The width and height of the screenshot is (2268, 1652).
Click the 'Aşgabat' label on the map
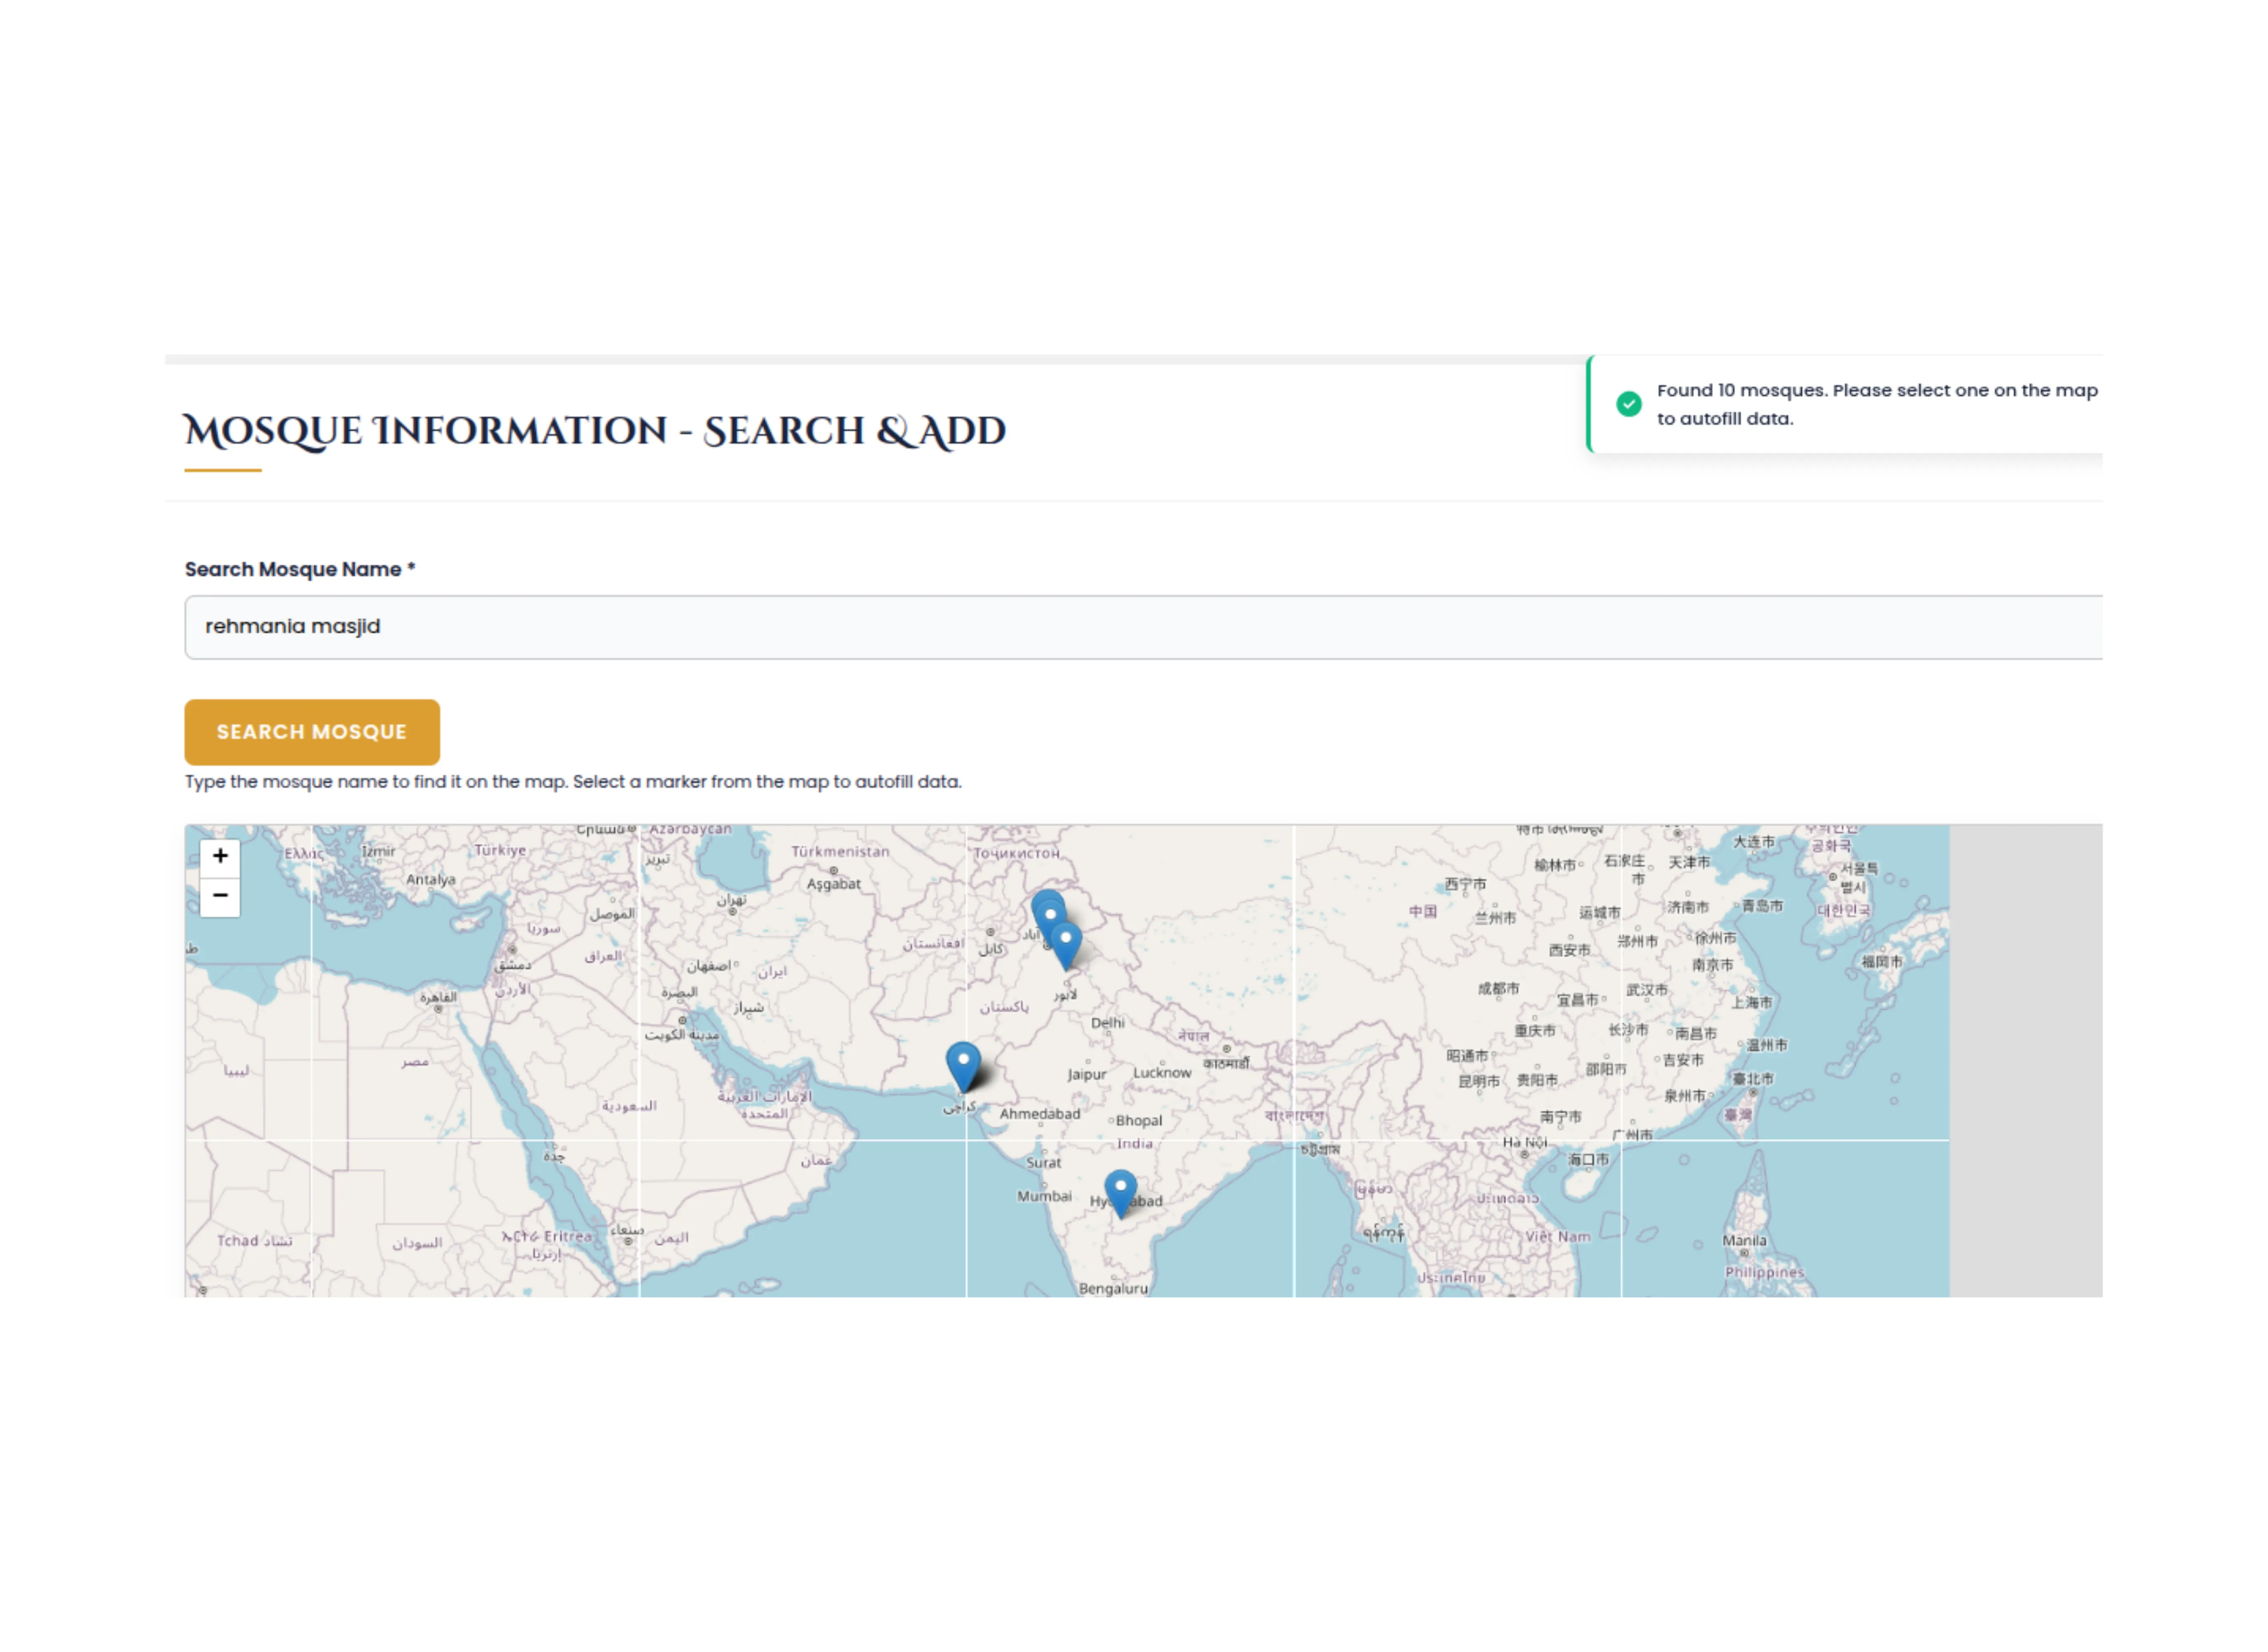point(834,884)
